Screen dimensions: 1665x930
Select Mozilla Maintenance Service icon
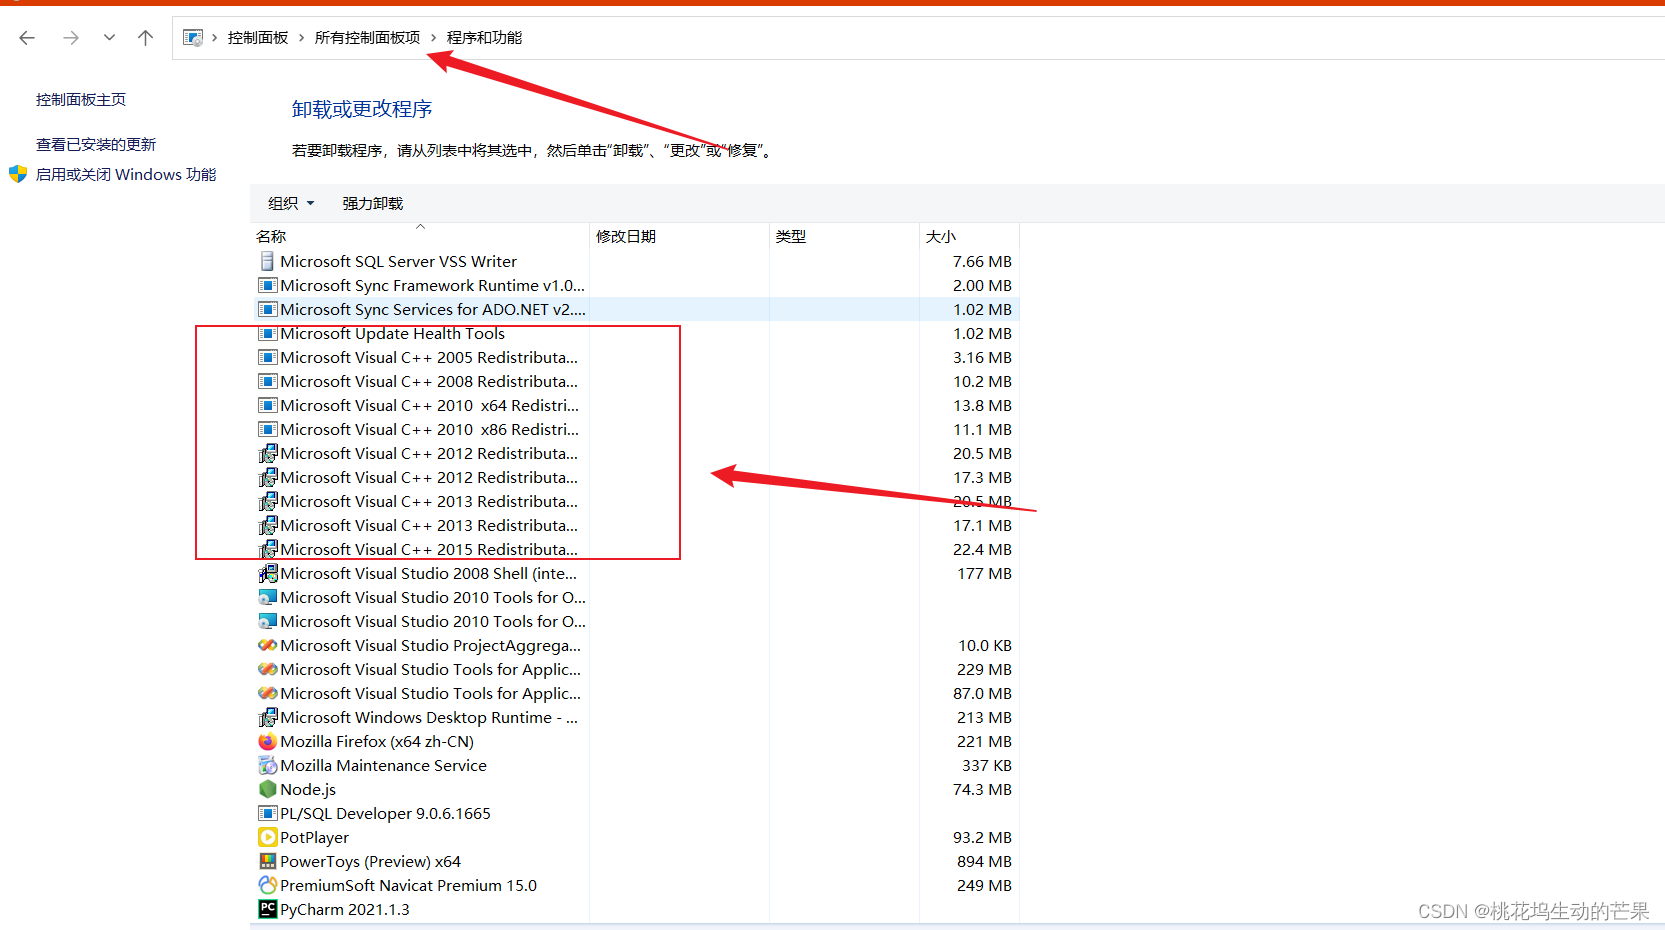(x=267, y=765)
